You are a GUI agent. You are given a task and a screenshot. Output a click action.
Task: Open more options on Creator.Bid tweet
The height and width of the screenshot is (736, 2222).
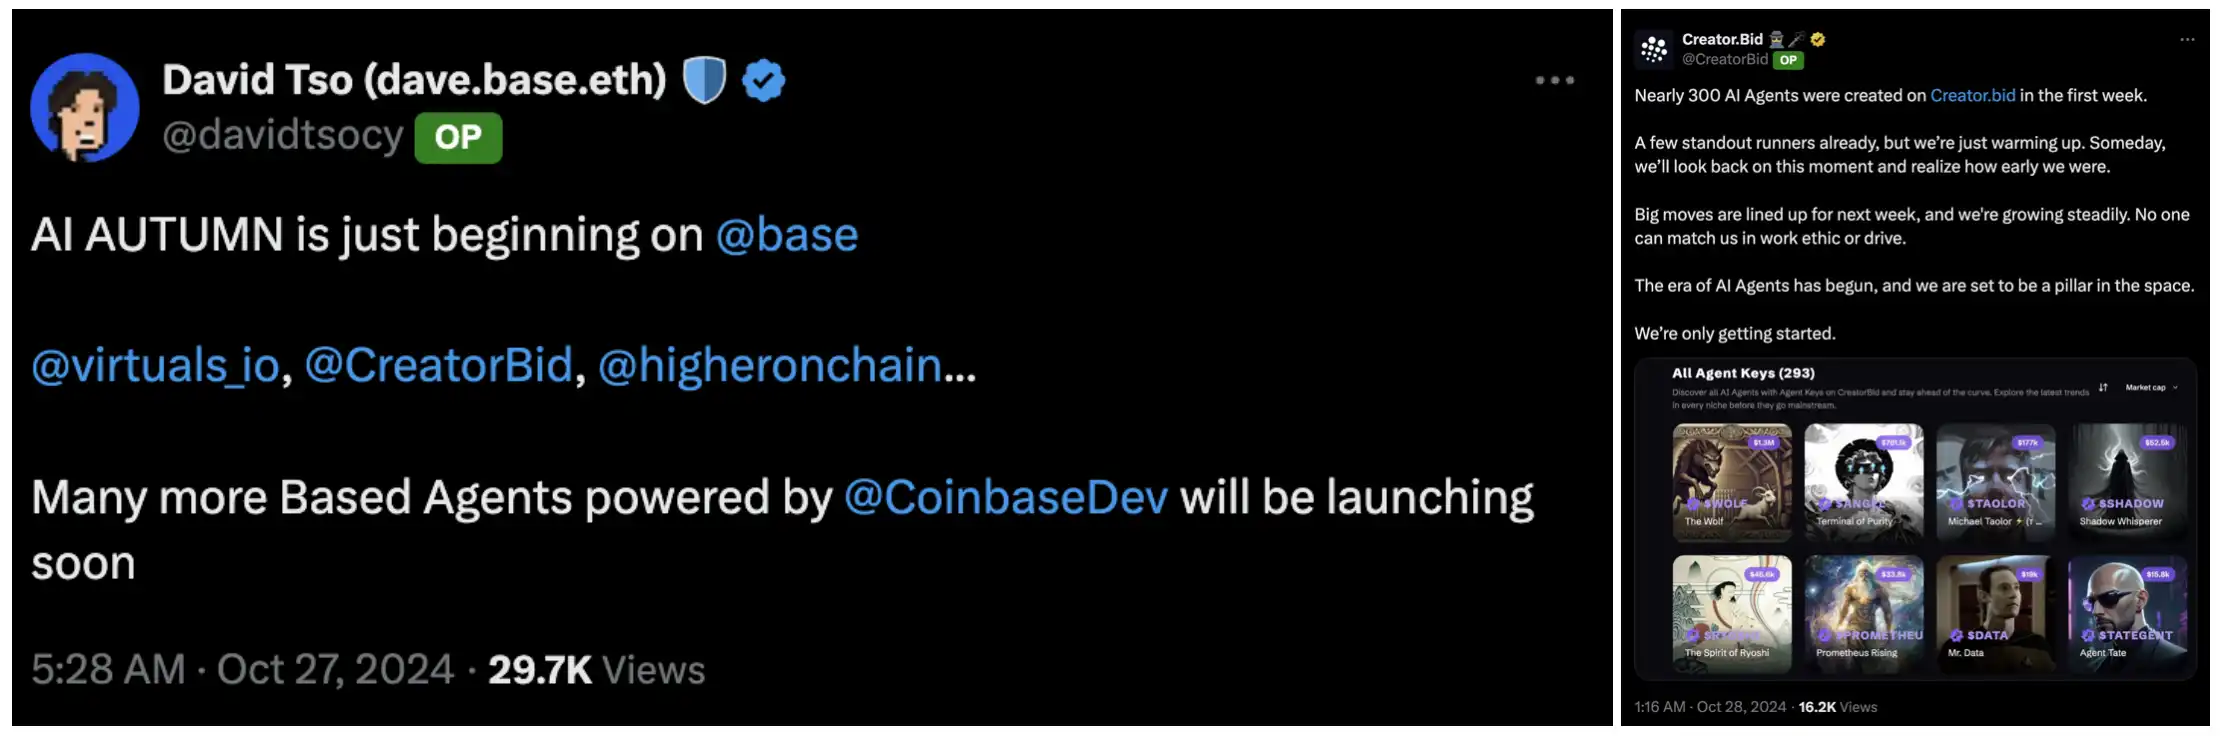(x=2187, y=40)
